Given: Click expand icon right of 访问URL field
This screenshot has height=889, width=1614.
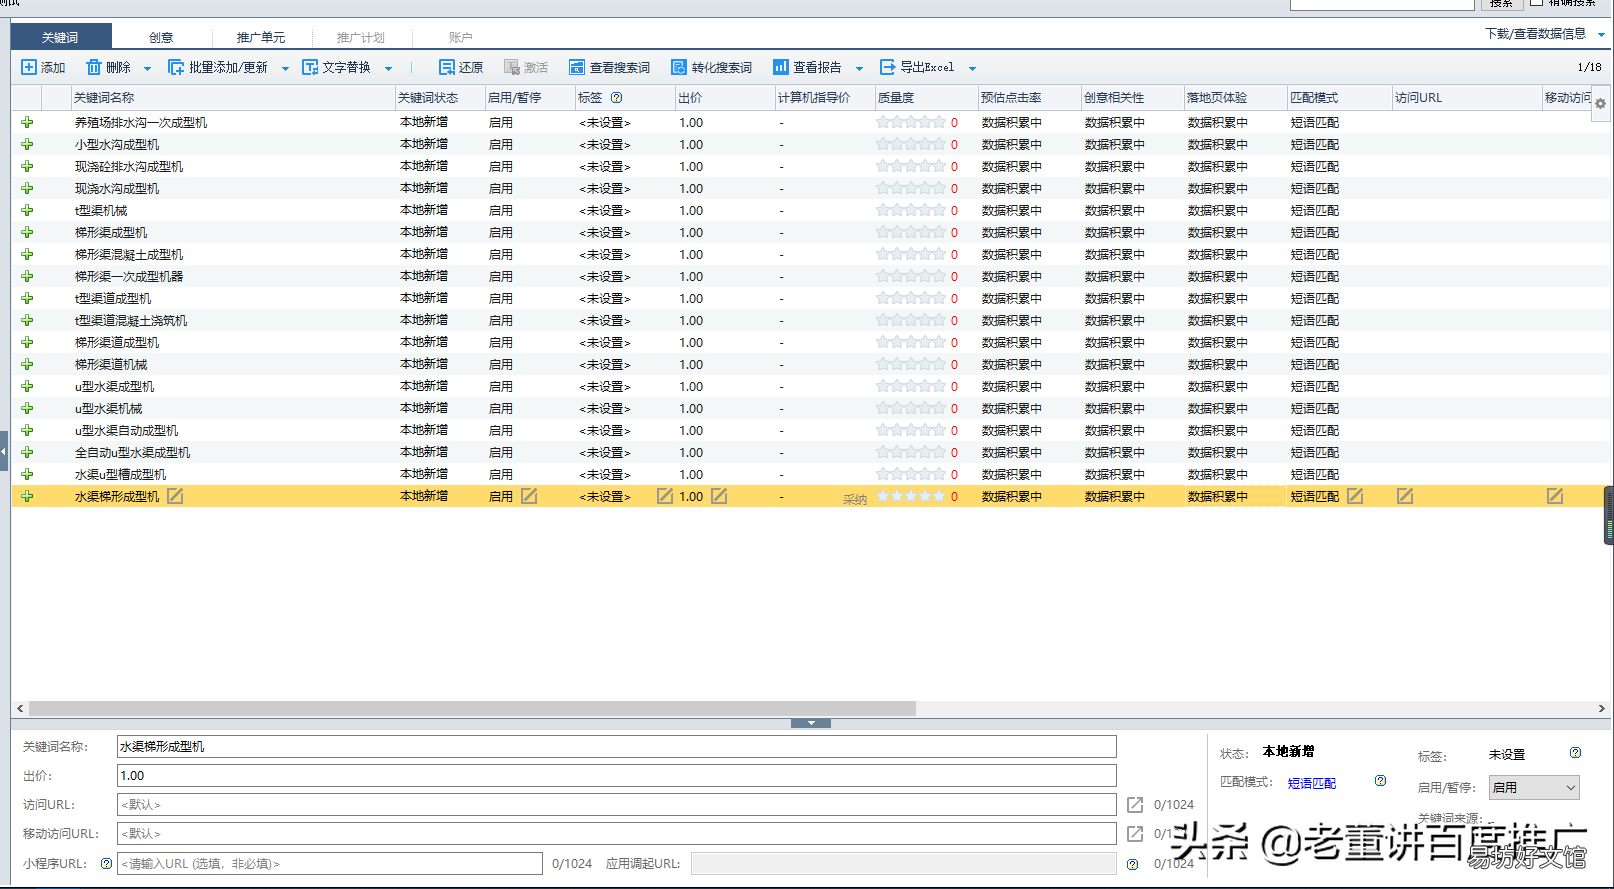Looking at the screenshot, I should 1135,805.
